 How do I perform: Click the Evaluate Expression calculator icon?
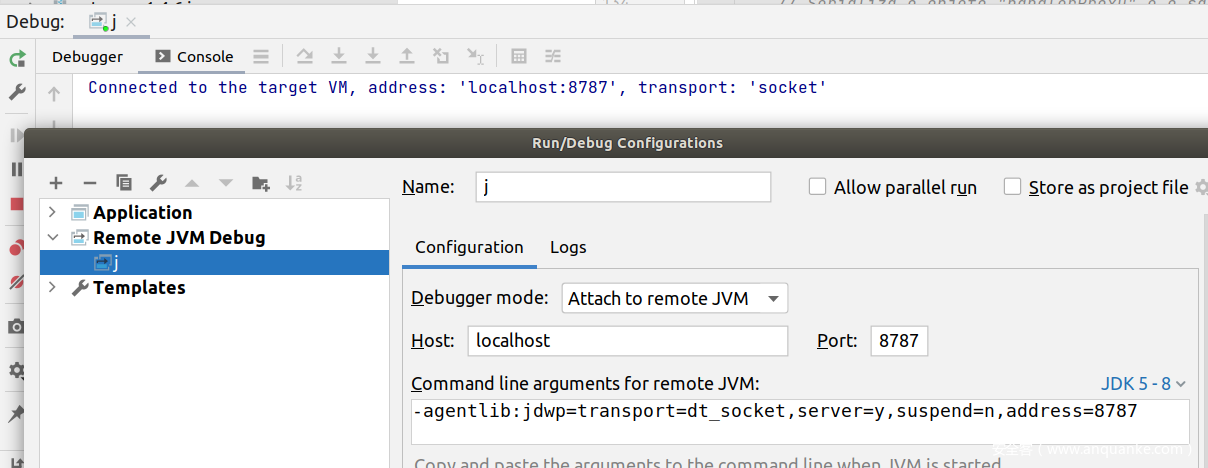(518, 57)
